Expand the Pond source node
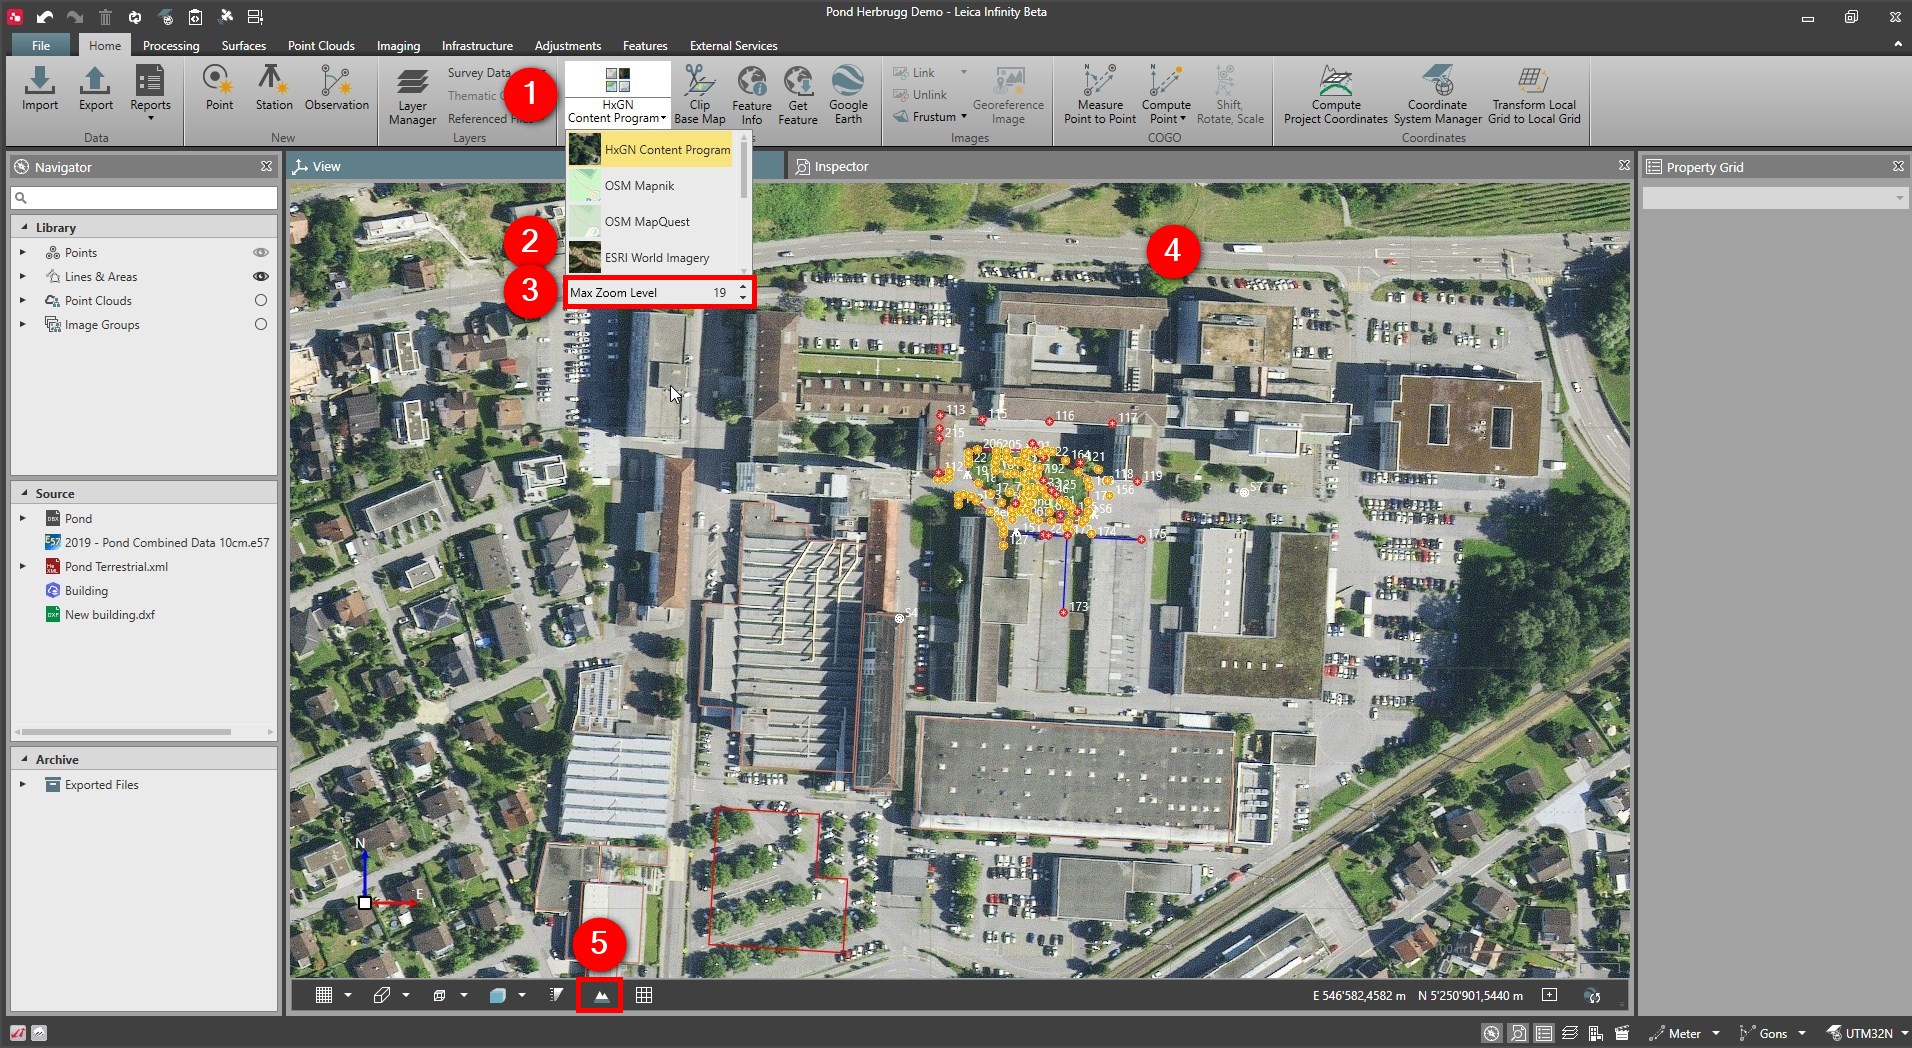This screenshot has width=1912, height=1048. pyautogui.click(x=23, y=518)
